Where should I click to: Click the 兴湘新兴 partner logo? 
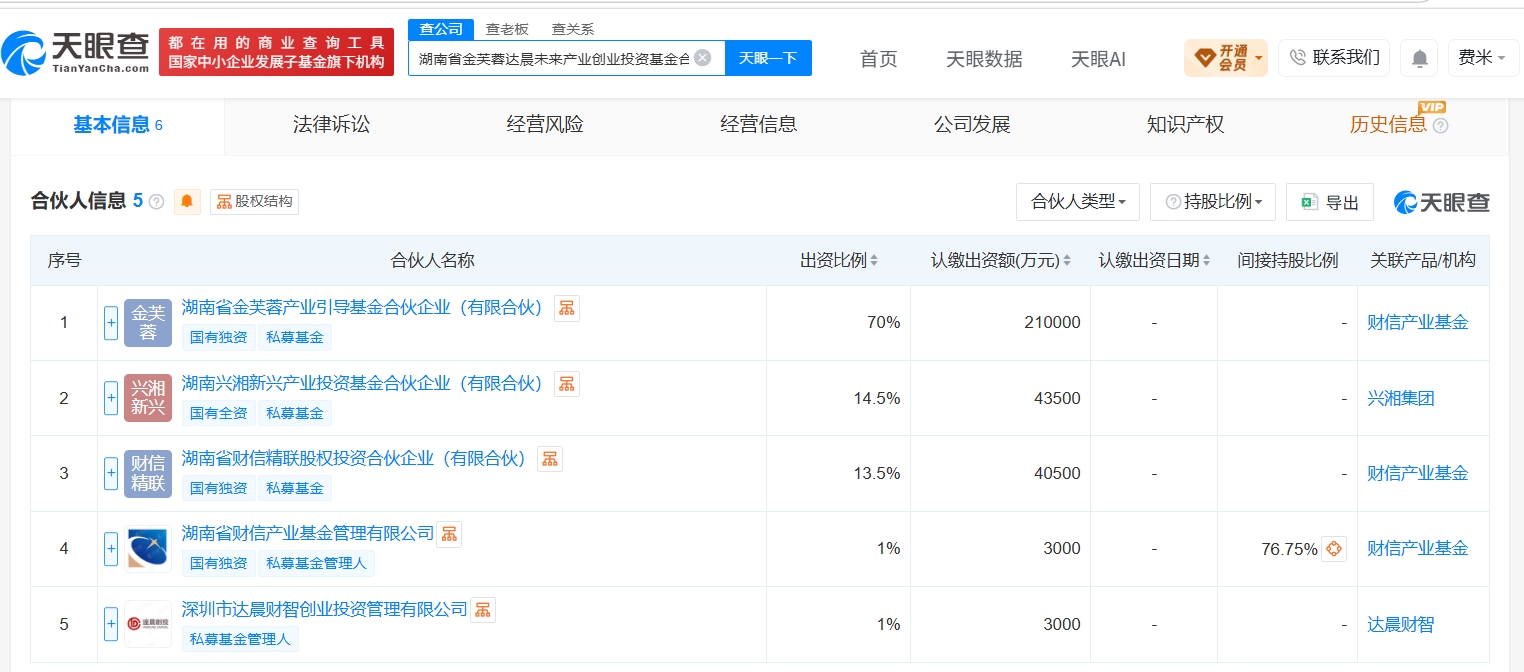click(x=148, y=398)
